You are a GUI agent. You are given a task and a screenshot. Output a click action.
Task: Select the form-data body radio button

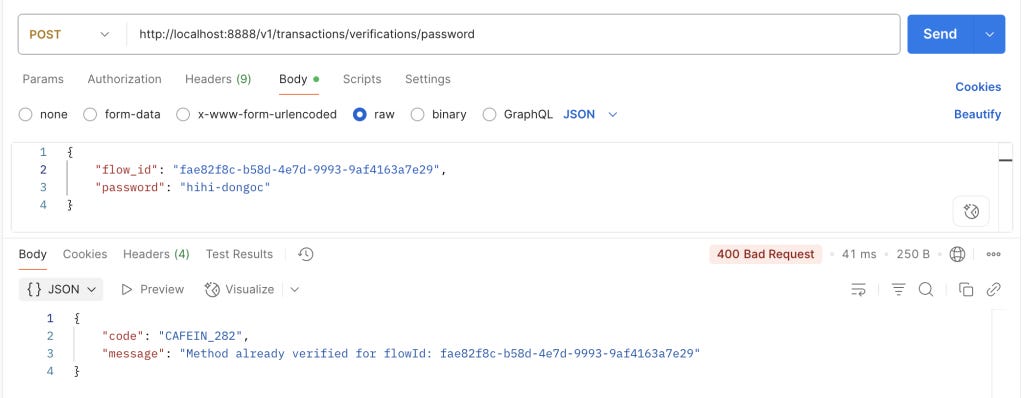[x=90, y=114]
